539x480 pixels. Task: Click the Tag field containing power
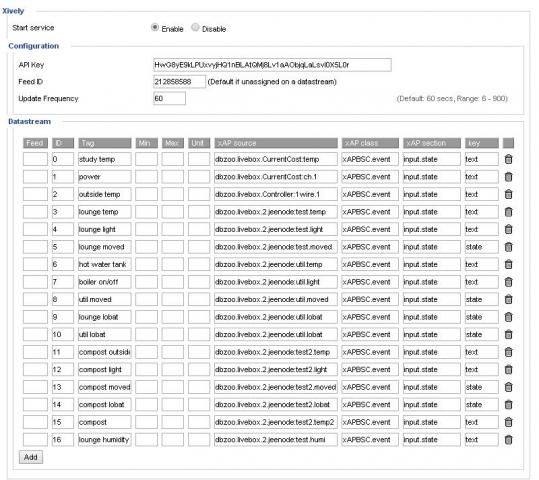[x=104, y=177]
